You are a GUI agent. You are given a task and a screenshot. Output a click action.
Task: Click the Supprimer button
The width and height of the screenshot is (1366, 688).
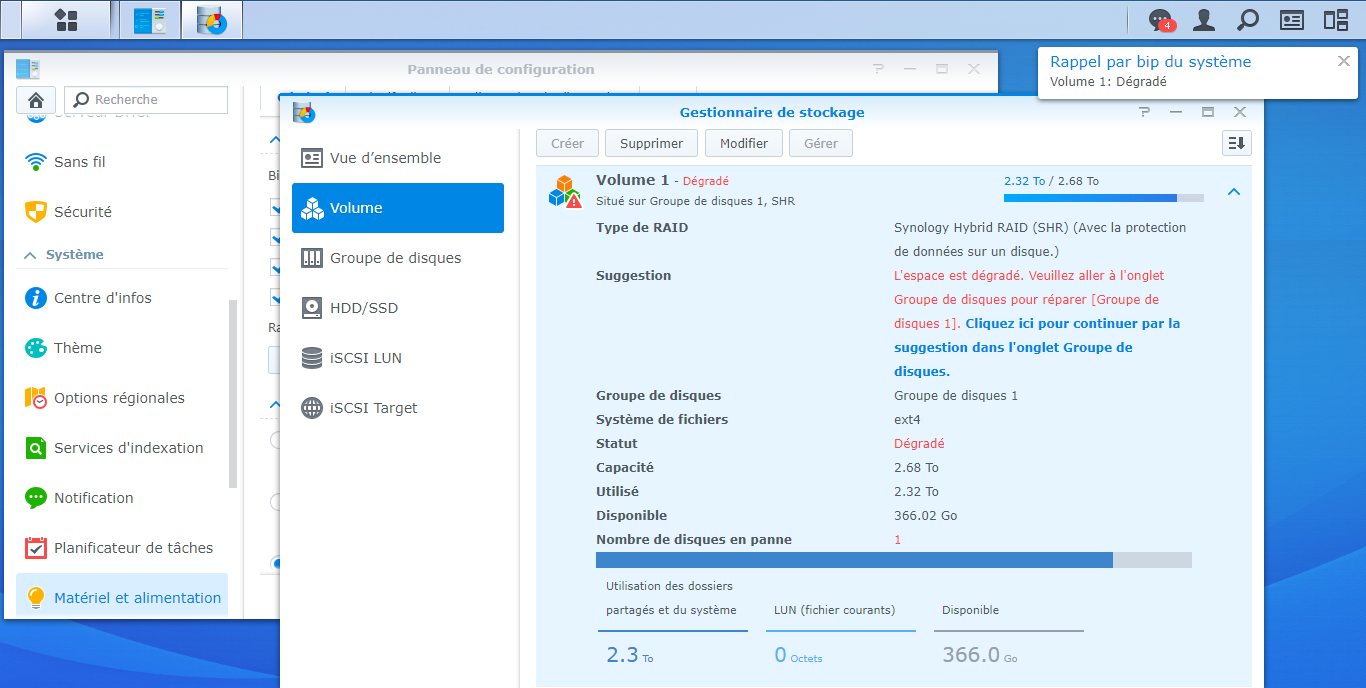point(651,143)
